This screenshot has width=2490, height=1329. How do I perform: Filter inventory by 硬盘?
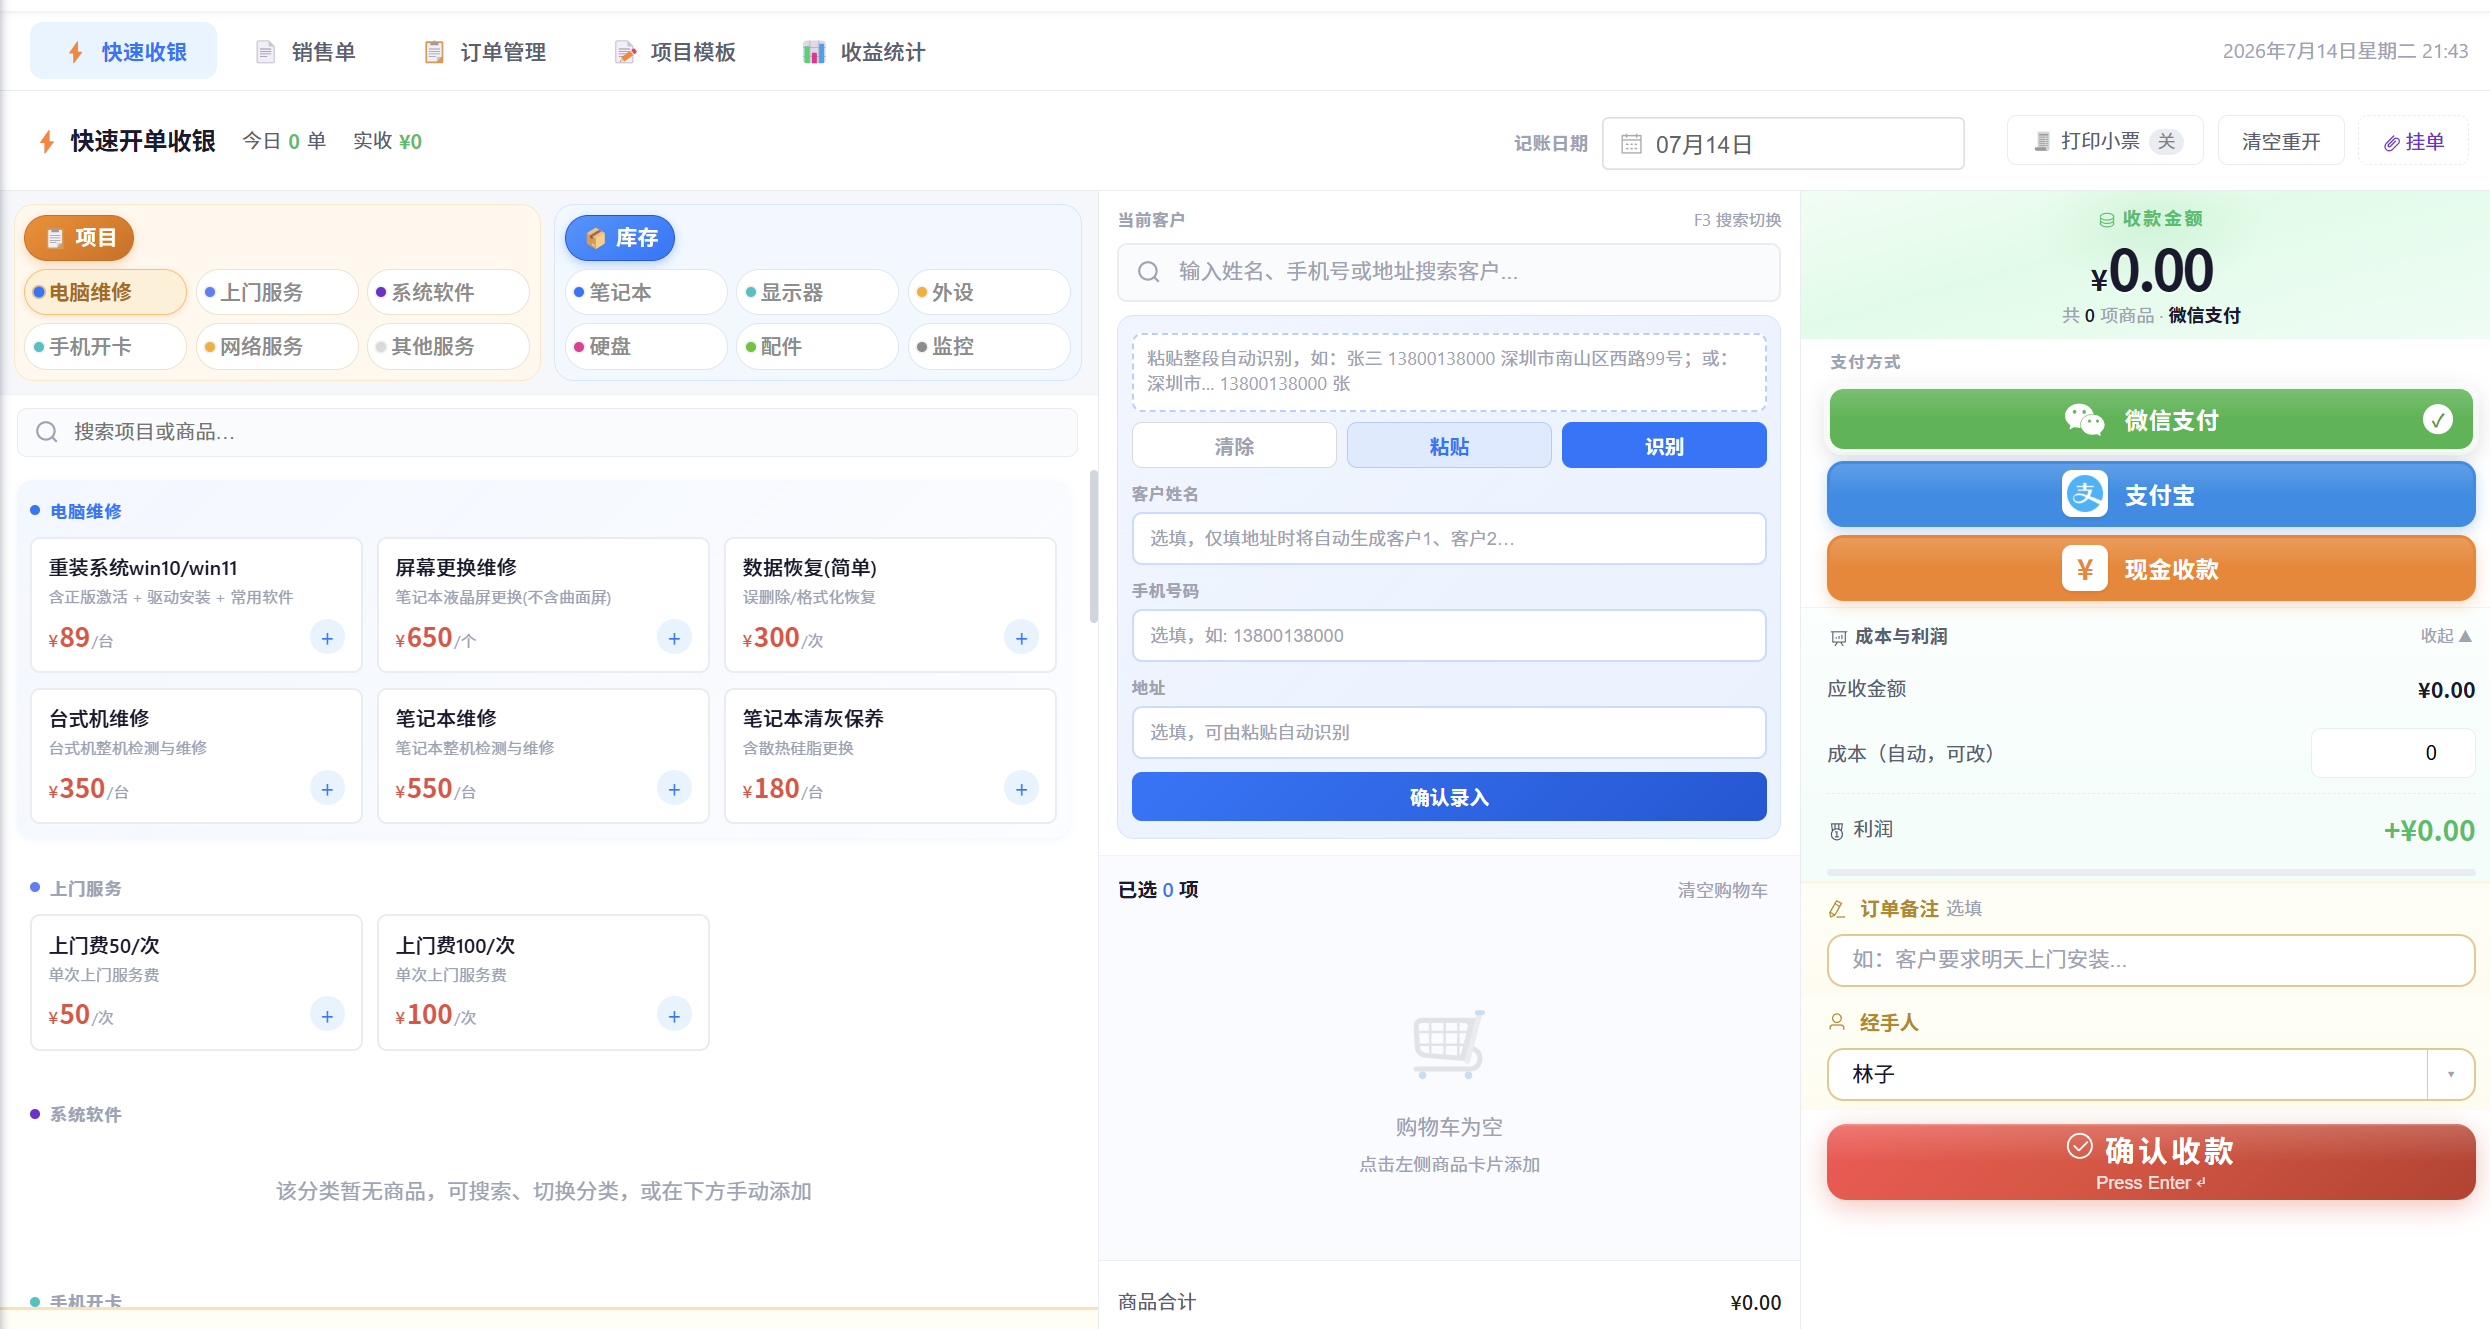[646, 346]
